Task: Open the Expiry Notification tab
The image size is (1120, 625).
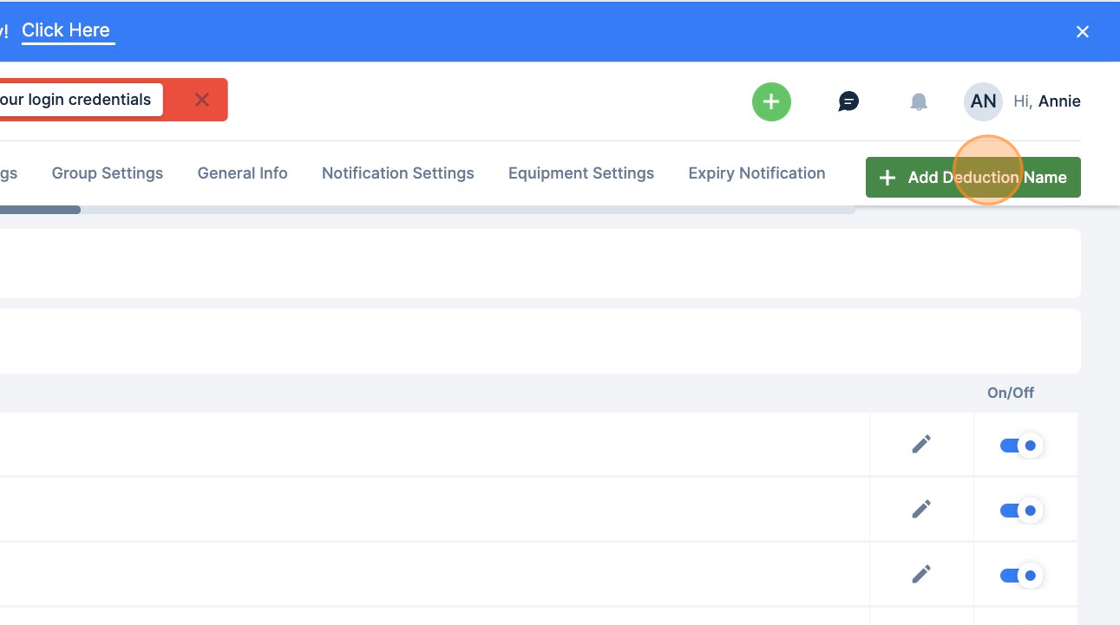Action: pos(756,173)
